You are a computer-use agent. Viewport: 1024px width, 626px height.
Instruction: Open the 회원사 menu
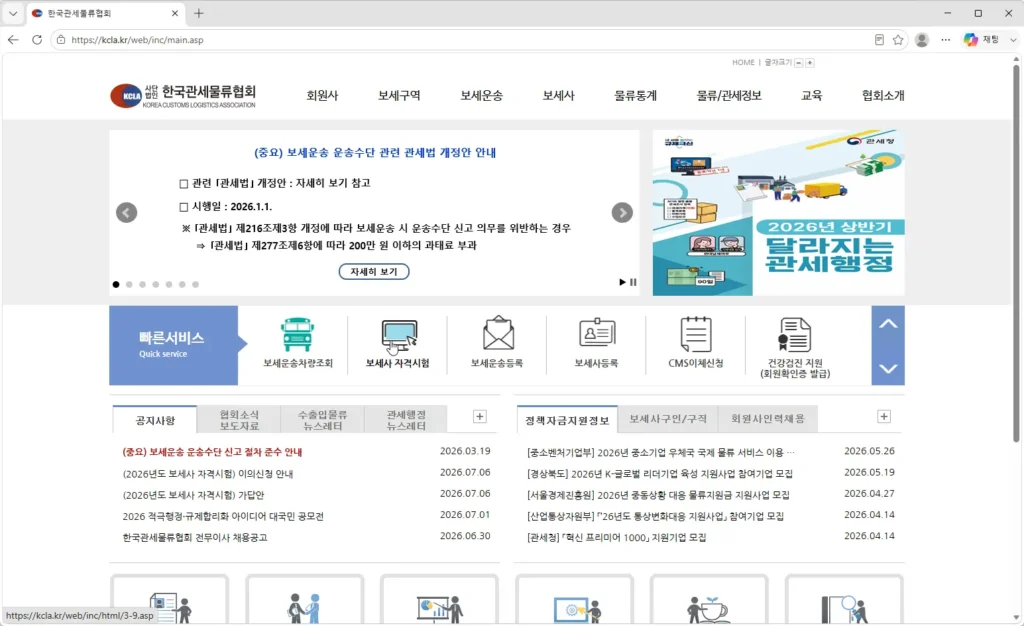click(322, 96)
